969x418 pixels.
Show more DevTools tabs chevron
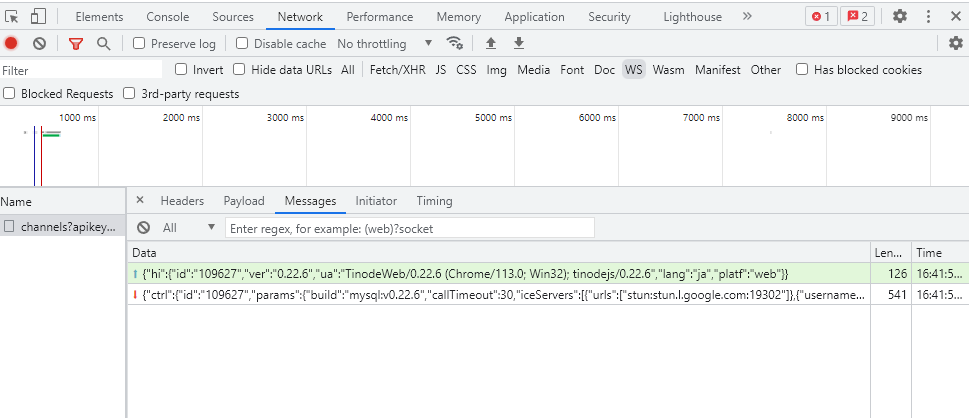pyautogui.click(x=747, y=17)
